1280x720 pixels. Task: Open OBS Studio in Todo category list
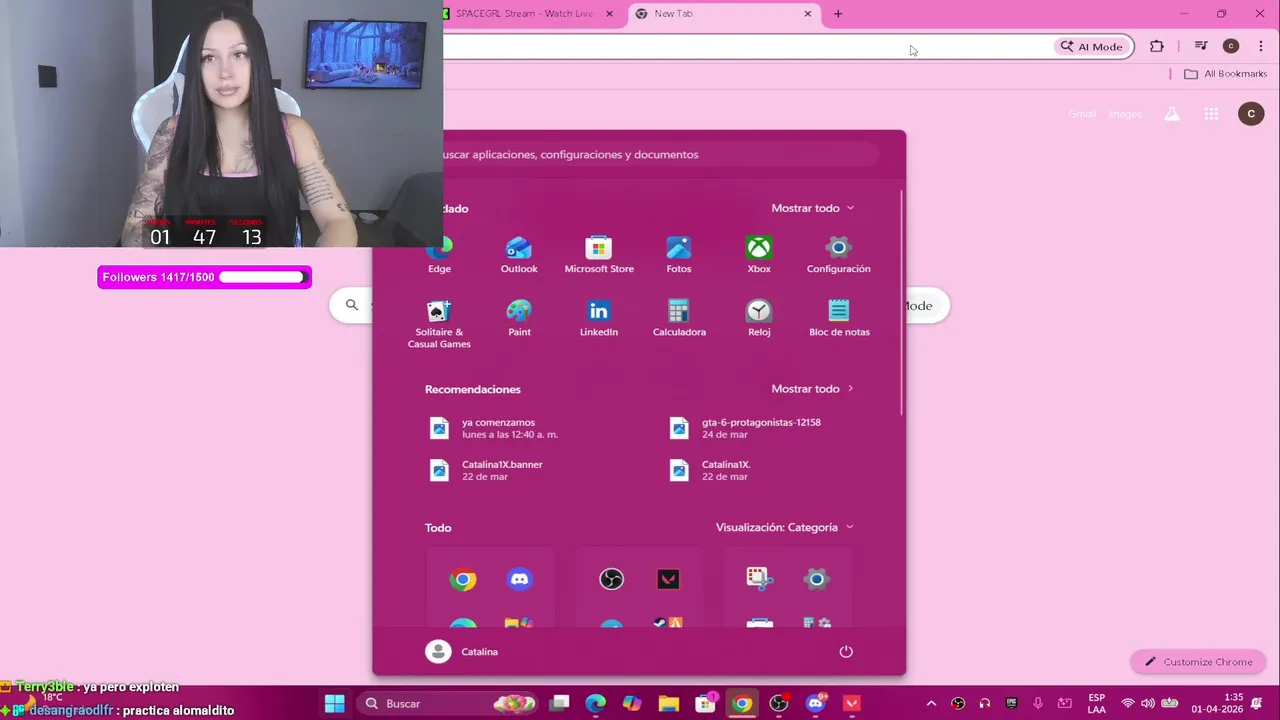pos(611,579)
